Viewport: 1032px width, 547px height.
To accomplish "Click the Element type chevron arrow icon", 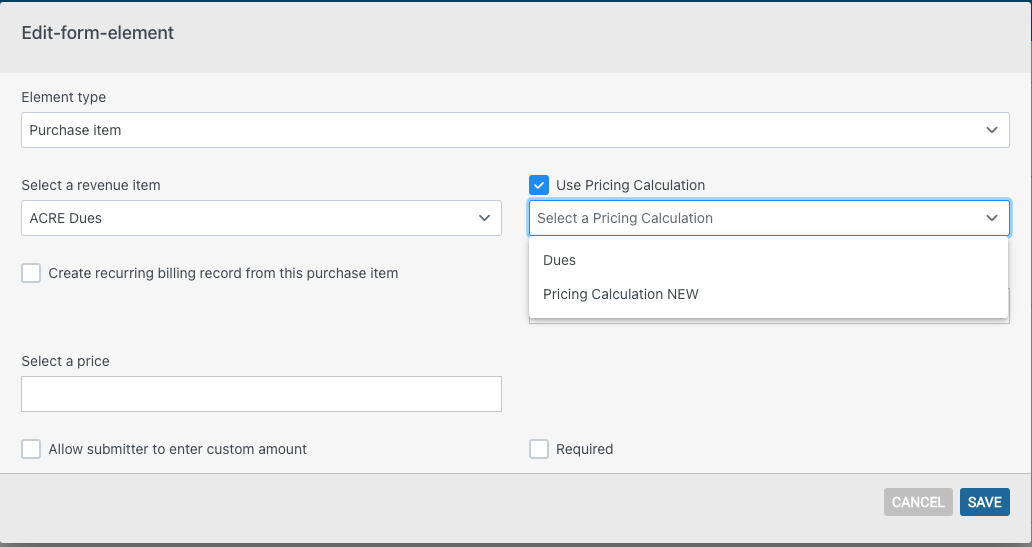I will pos(992,130).
